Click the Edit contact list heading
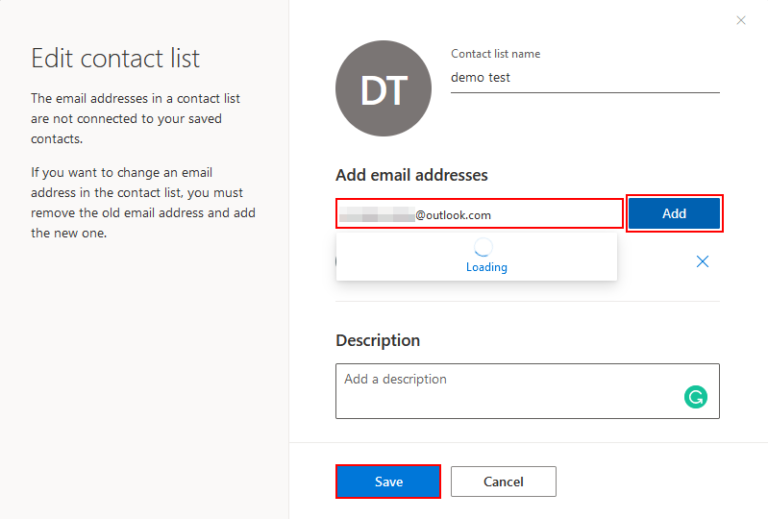The width and height of the screenshot is (768, 519). [116, 58]
